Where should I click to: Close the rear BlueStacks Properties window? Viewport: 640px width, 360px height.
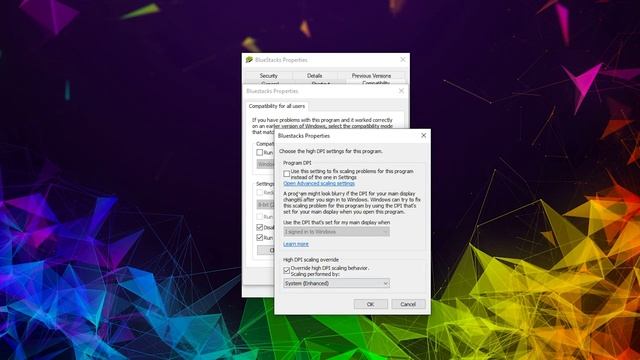(403, 60)
